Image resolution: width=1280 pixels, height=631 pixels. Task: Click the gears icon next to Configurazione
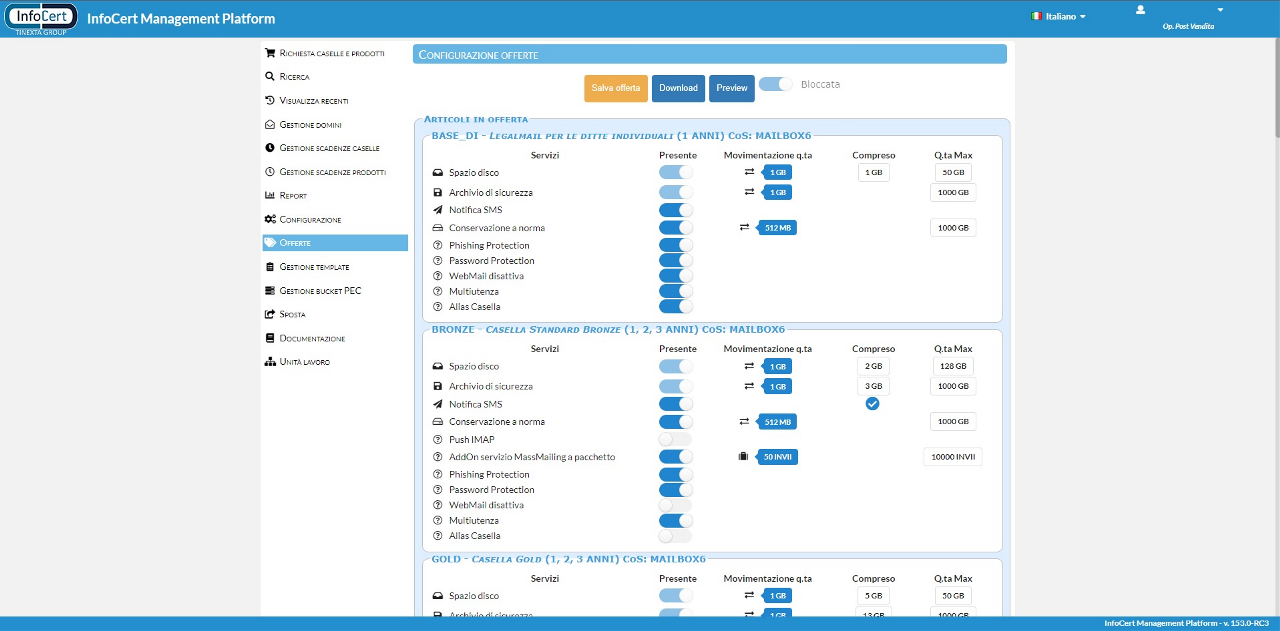pos(270,219)
